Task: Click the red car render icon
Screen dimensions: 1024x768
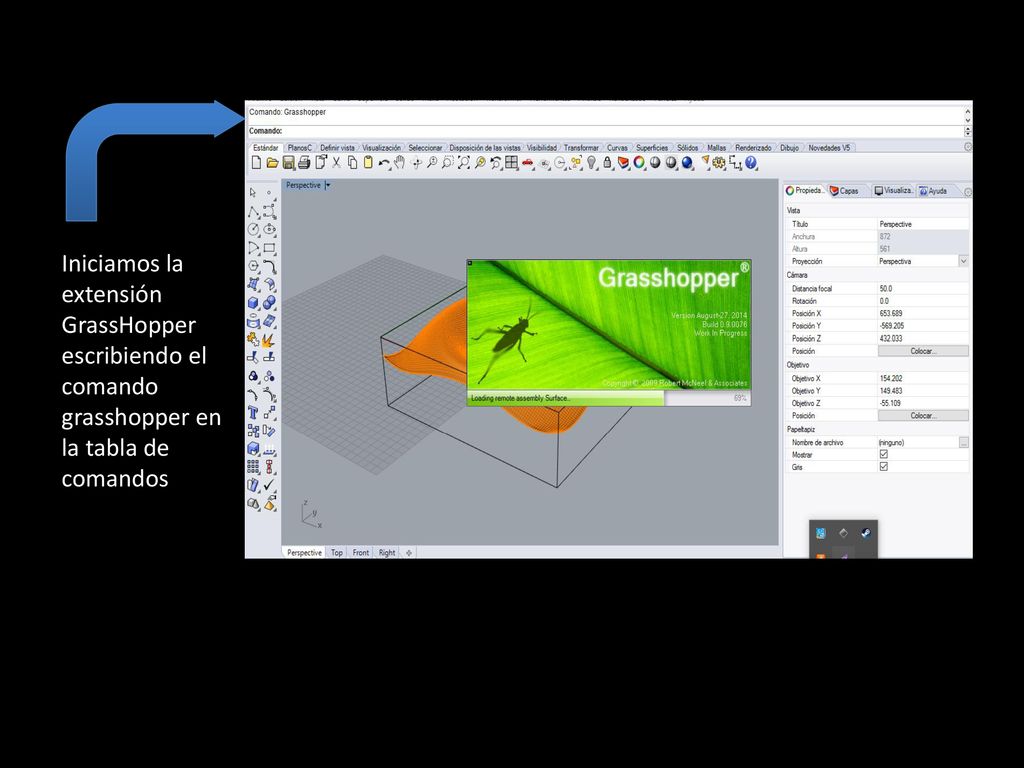Action: [x=528, y=163]
